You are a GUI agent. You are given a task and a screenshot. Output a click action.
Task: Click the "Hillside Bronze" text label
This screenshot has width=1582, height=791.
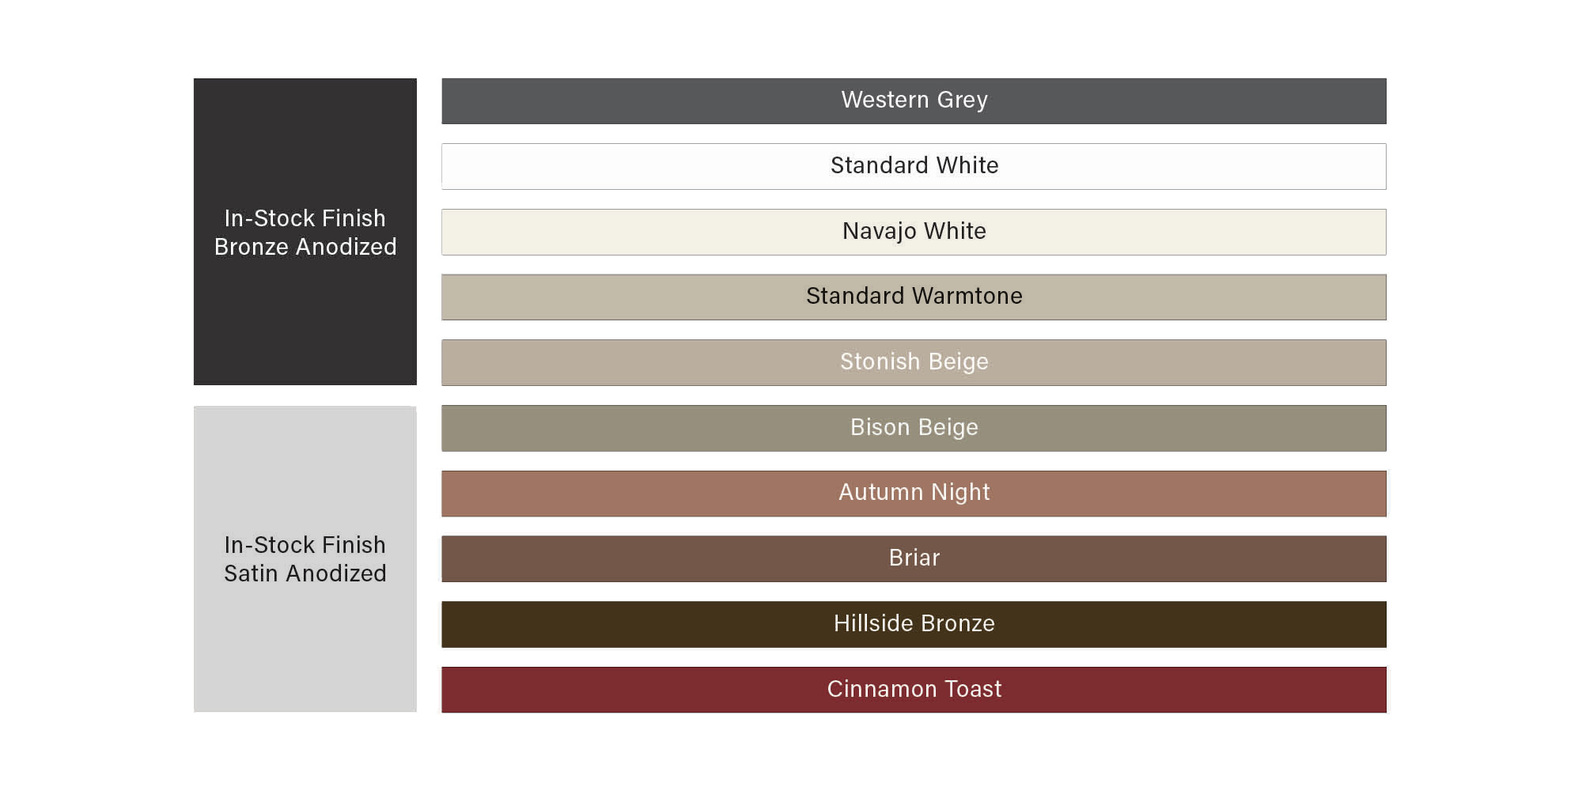point(914,623)
